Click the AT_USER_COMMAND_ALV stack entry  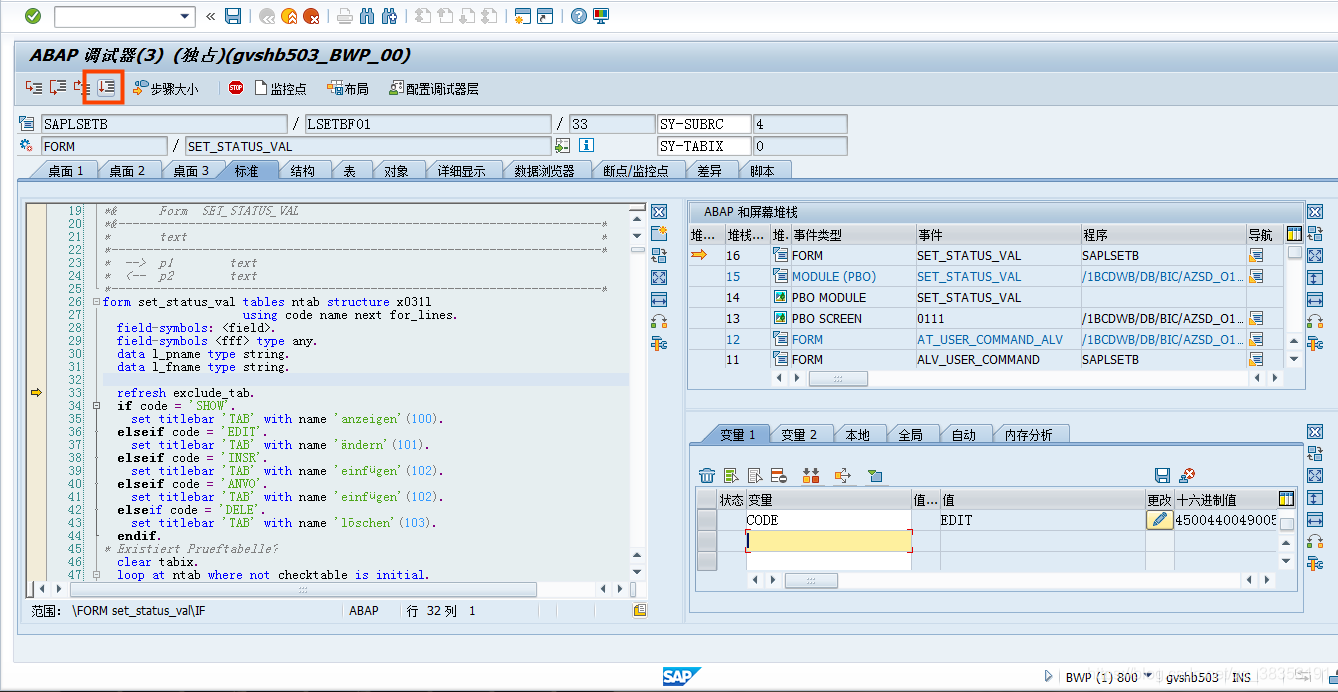[x=990, y=339]
